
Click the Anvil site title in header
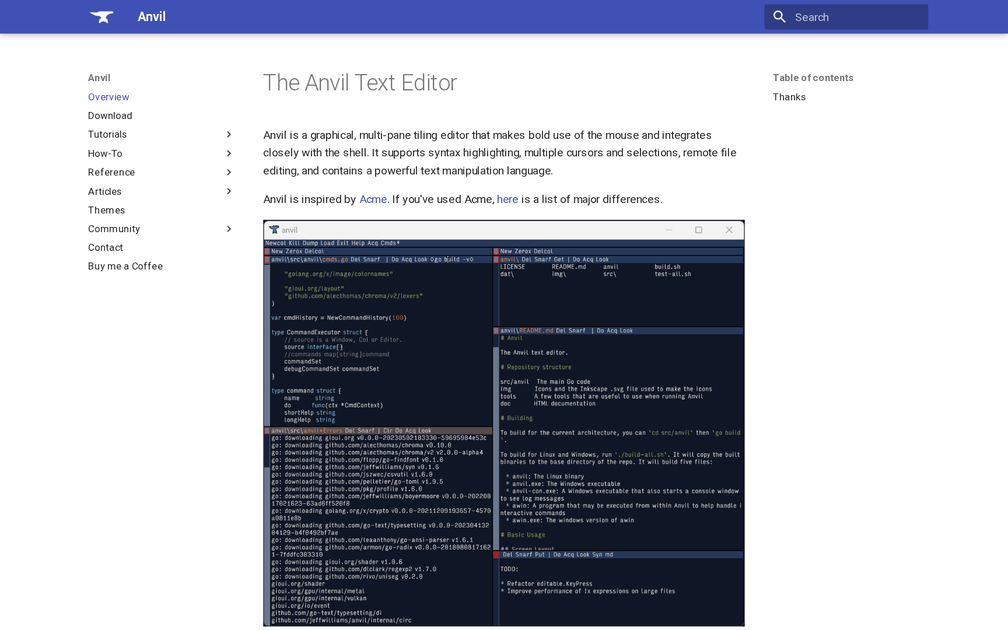[x=152, y=17]
